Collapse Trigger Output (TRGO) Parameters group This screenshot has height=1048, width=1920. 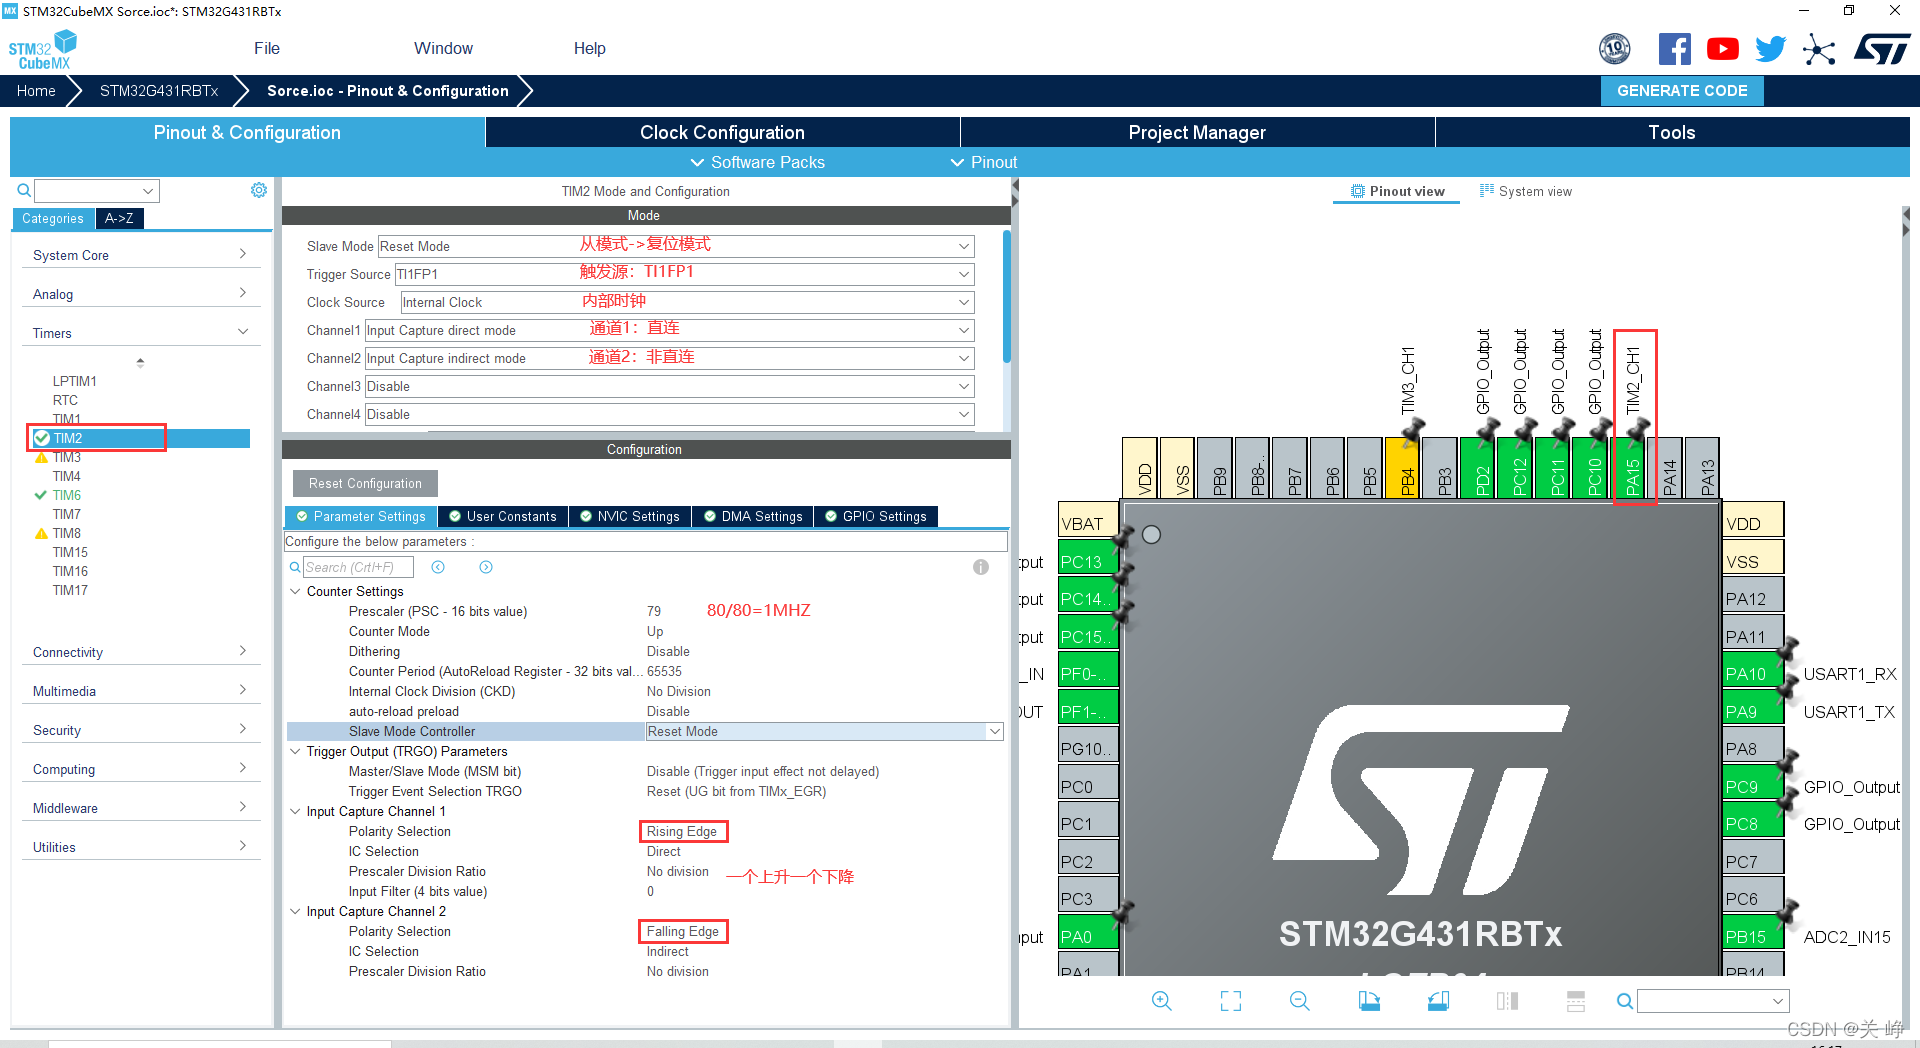tap(295, 751)
